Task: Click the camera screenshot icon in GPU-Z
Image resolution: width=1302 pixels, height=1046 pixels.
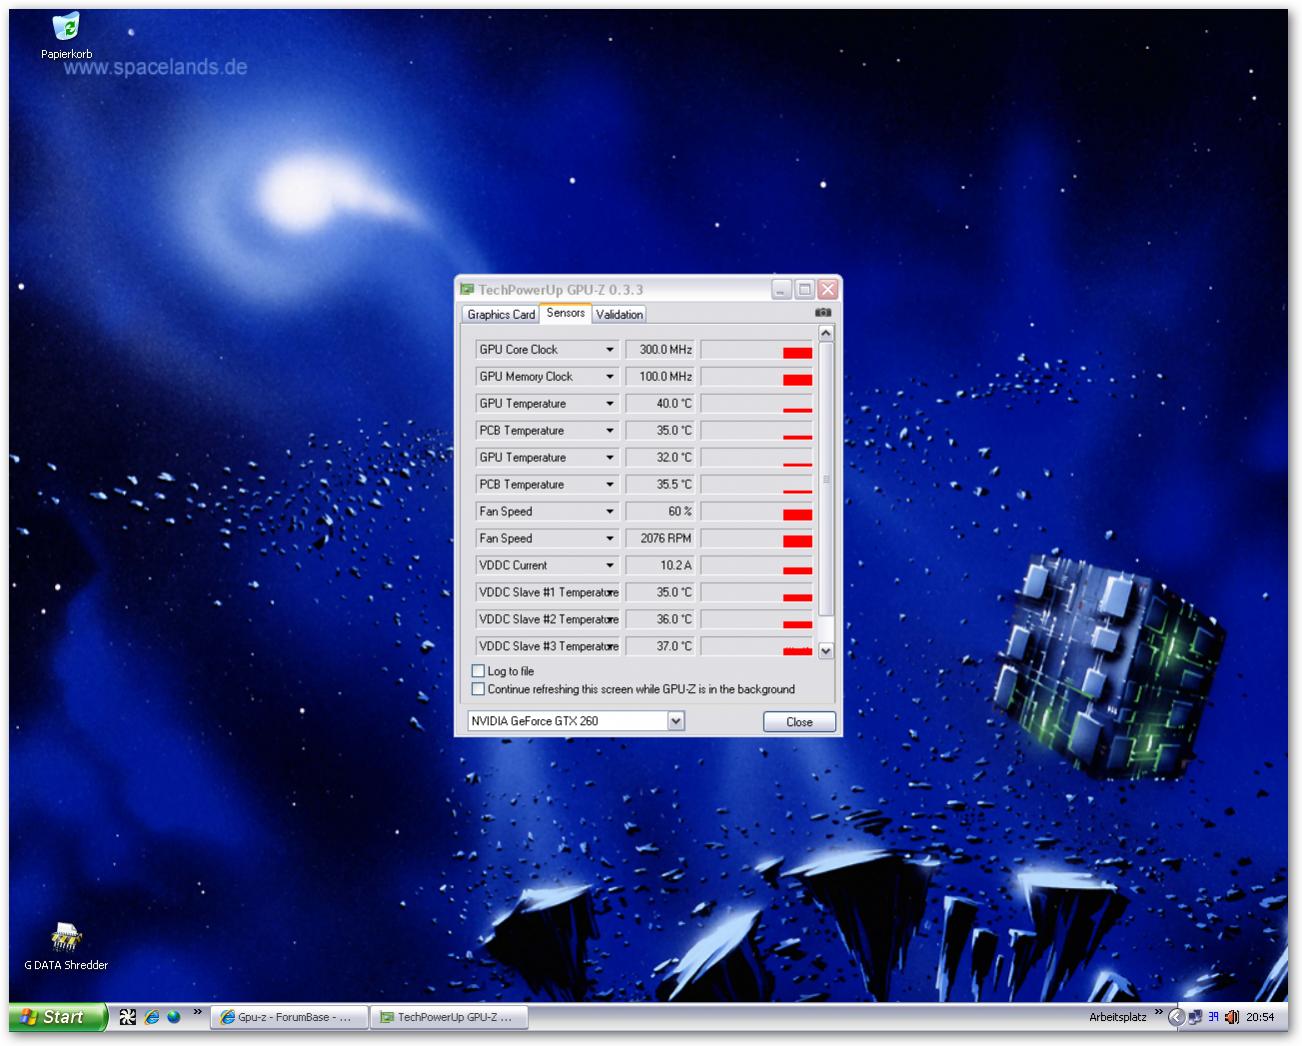Action: (x=823, y=313)
